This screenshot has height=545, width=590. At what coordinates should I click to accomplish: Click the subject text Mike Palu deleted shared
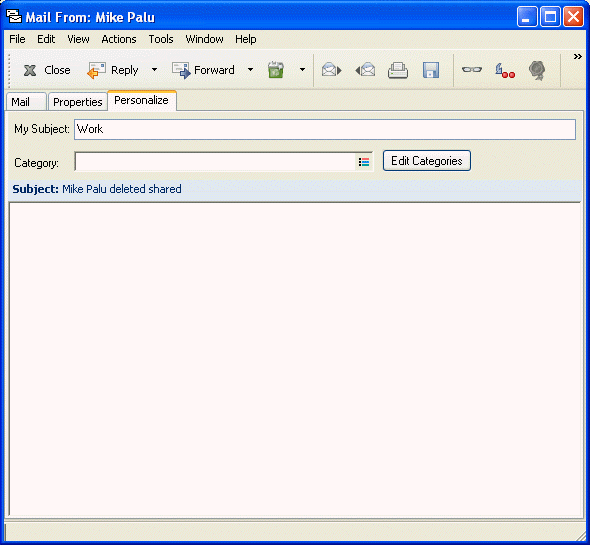pyautogui.click(x=122, y=189)
